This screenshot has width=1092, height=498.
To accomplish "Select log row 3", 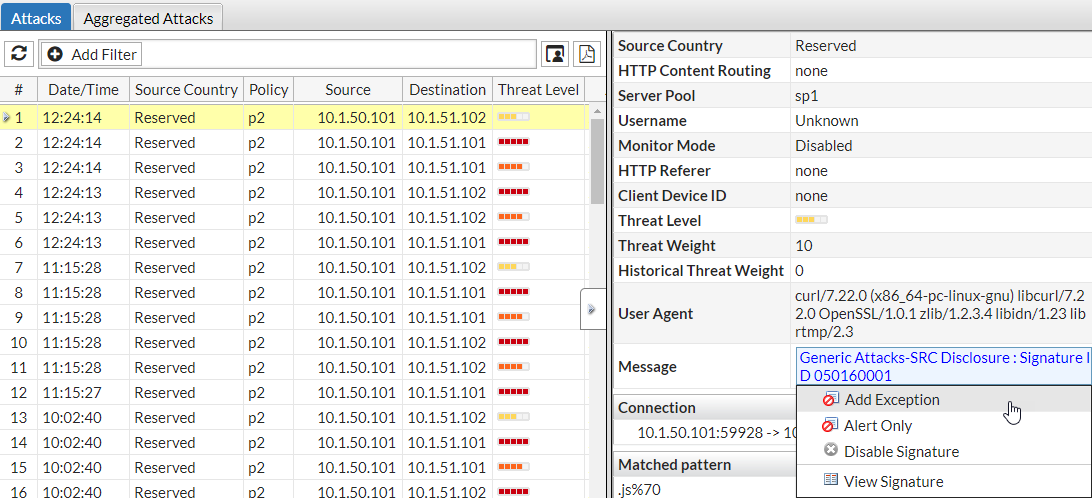I will pos(294,168).
